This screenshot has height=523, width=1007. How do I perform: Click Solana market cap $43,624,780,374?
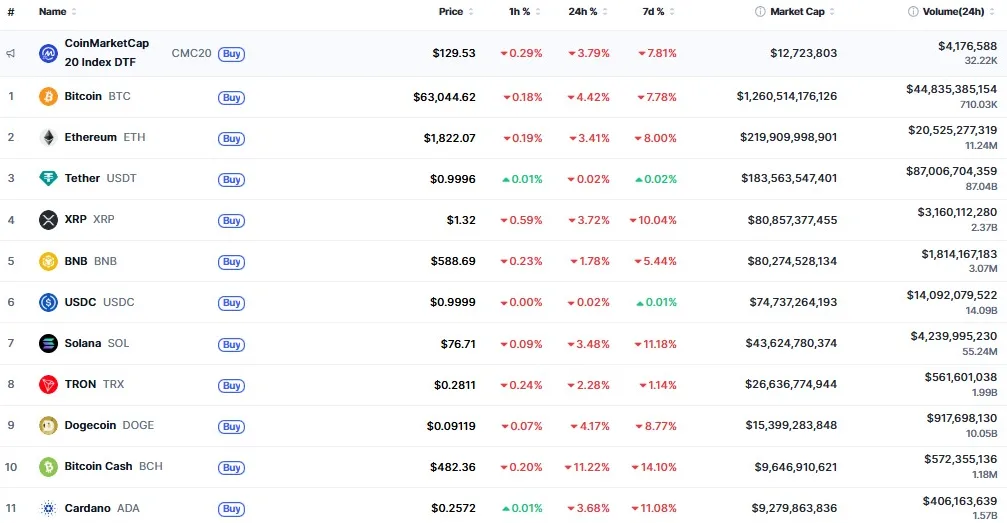[791, 343]
